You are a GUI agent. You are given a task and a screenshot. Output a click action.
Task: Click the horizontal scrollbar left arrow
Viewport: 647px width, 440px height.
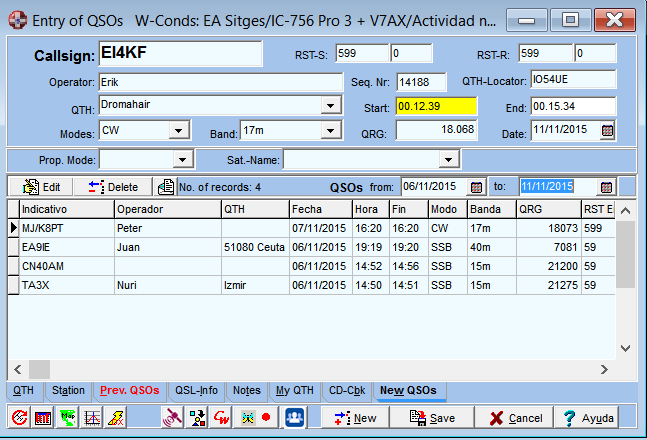tap(18, 369)
